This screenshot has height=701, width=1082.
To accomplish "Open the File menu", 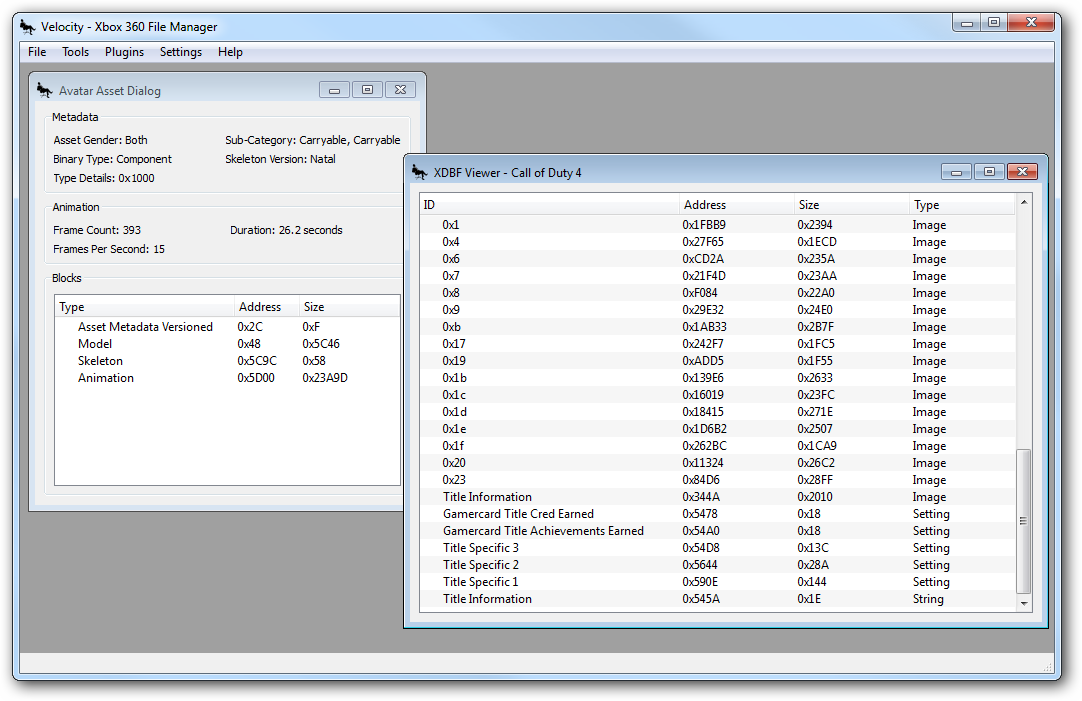I will (x=37, y=52).
